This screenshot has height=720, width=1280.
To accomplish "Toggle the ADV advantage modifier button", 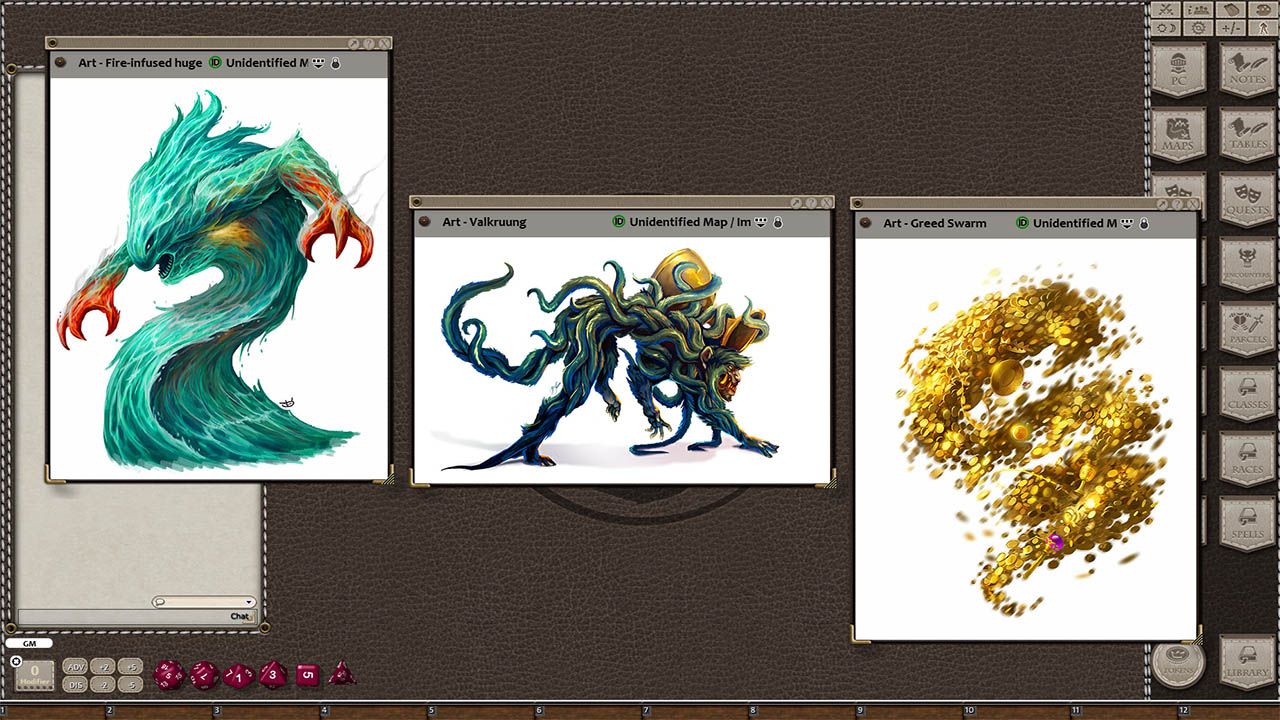I will click(75, 666).
